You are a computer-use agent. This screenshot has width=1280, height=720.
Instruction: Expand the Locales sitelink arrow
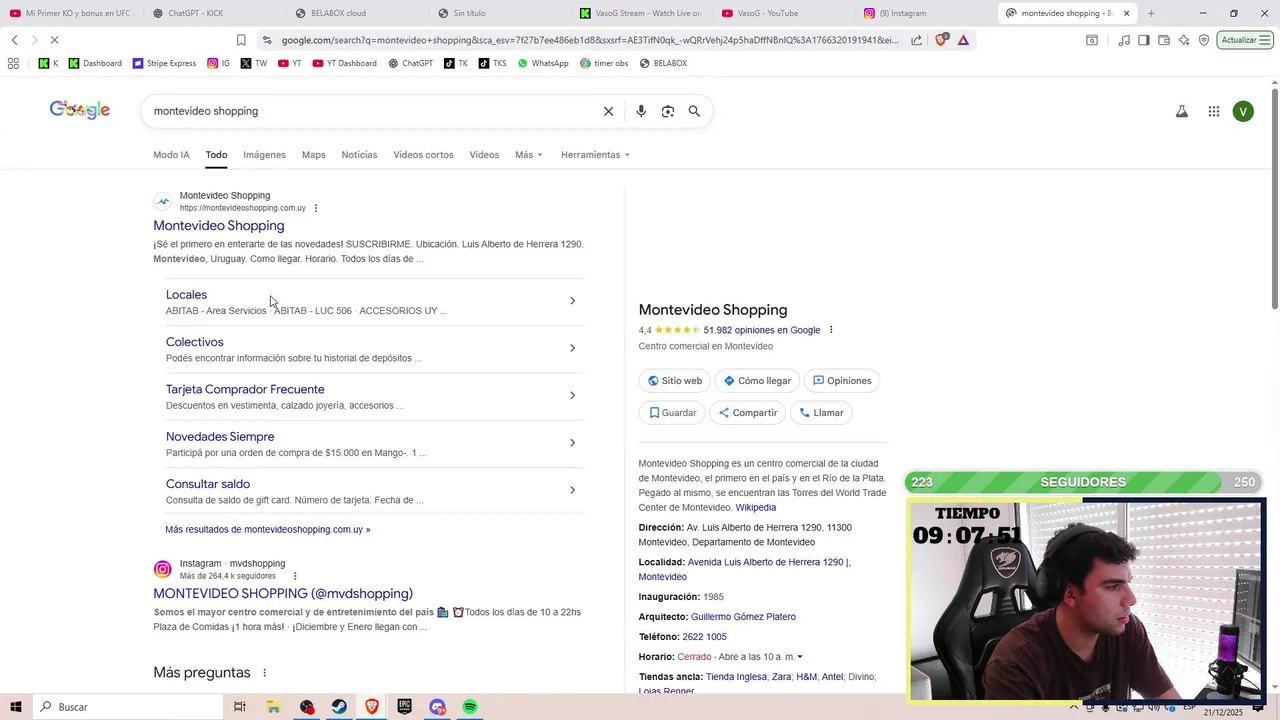click(x=572, y=301)
